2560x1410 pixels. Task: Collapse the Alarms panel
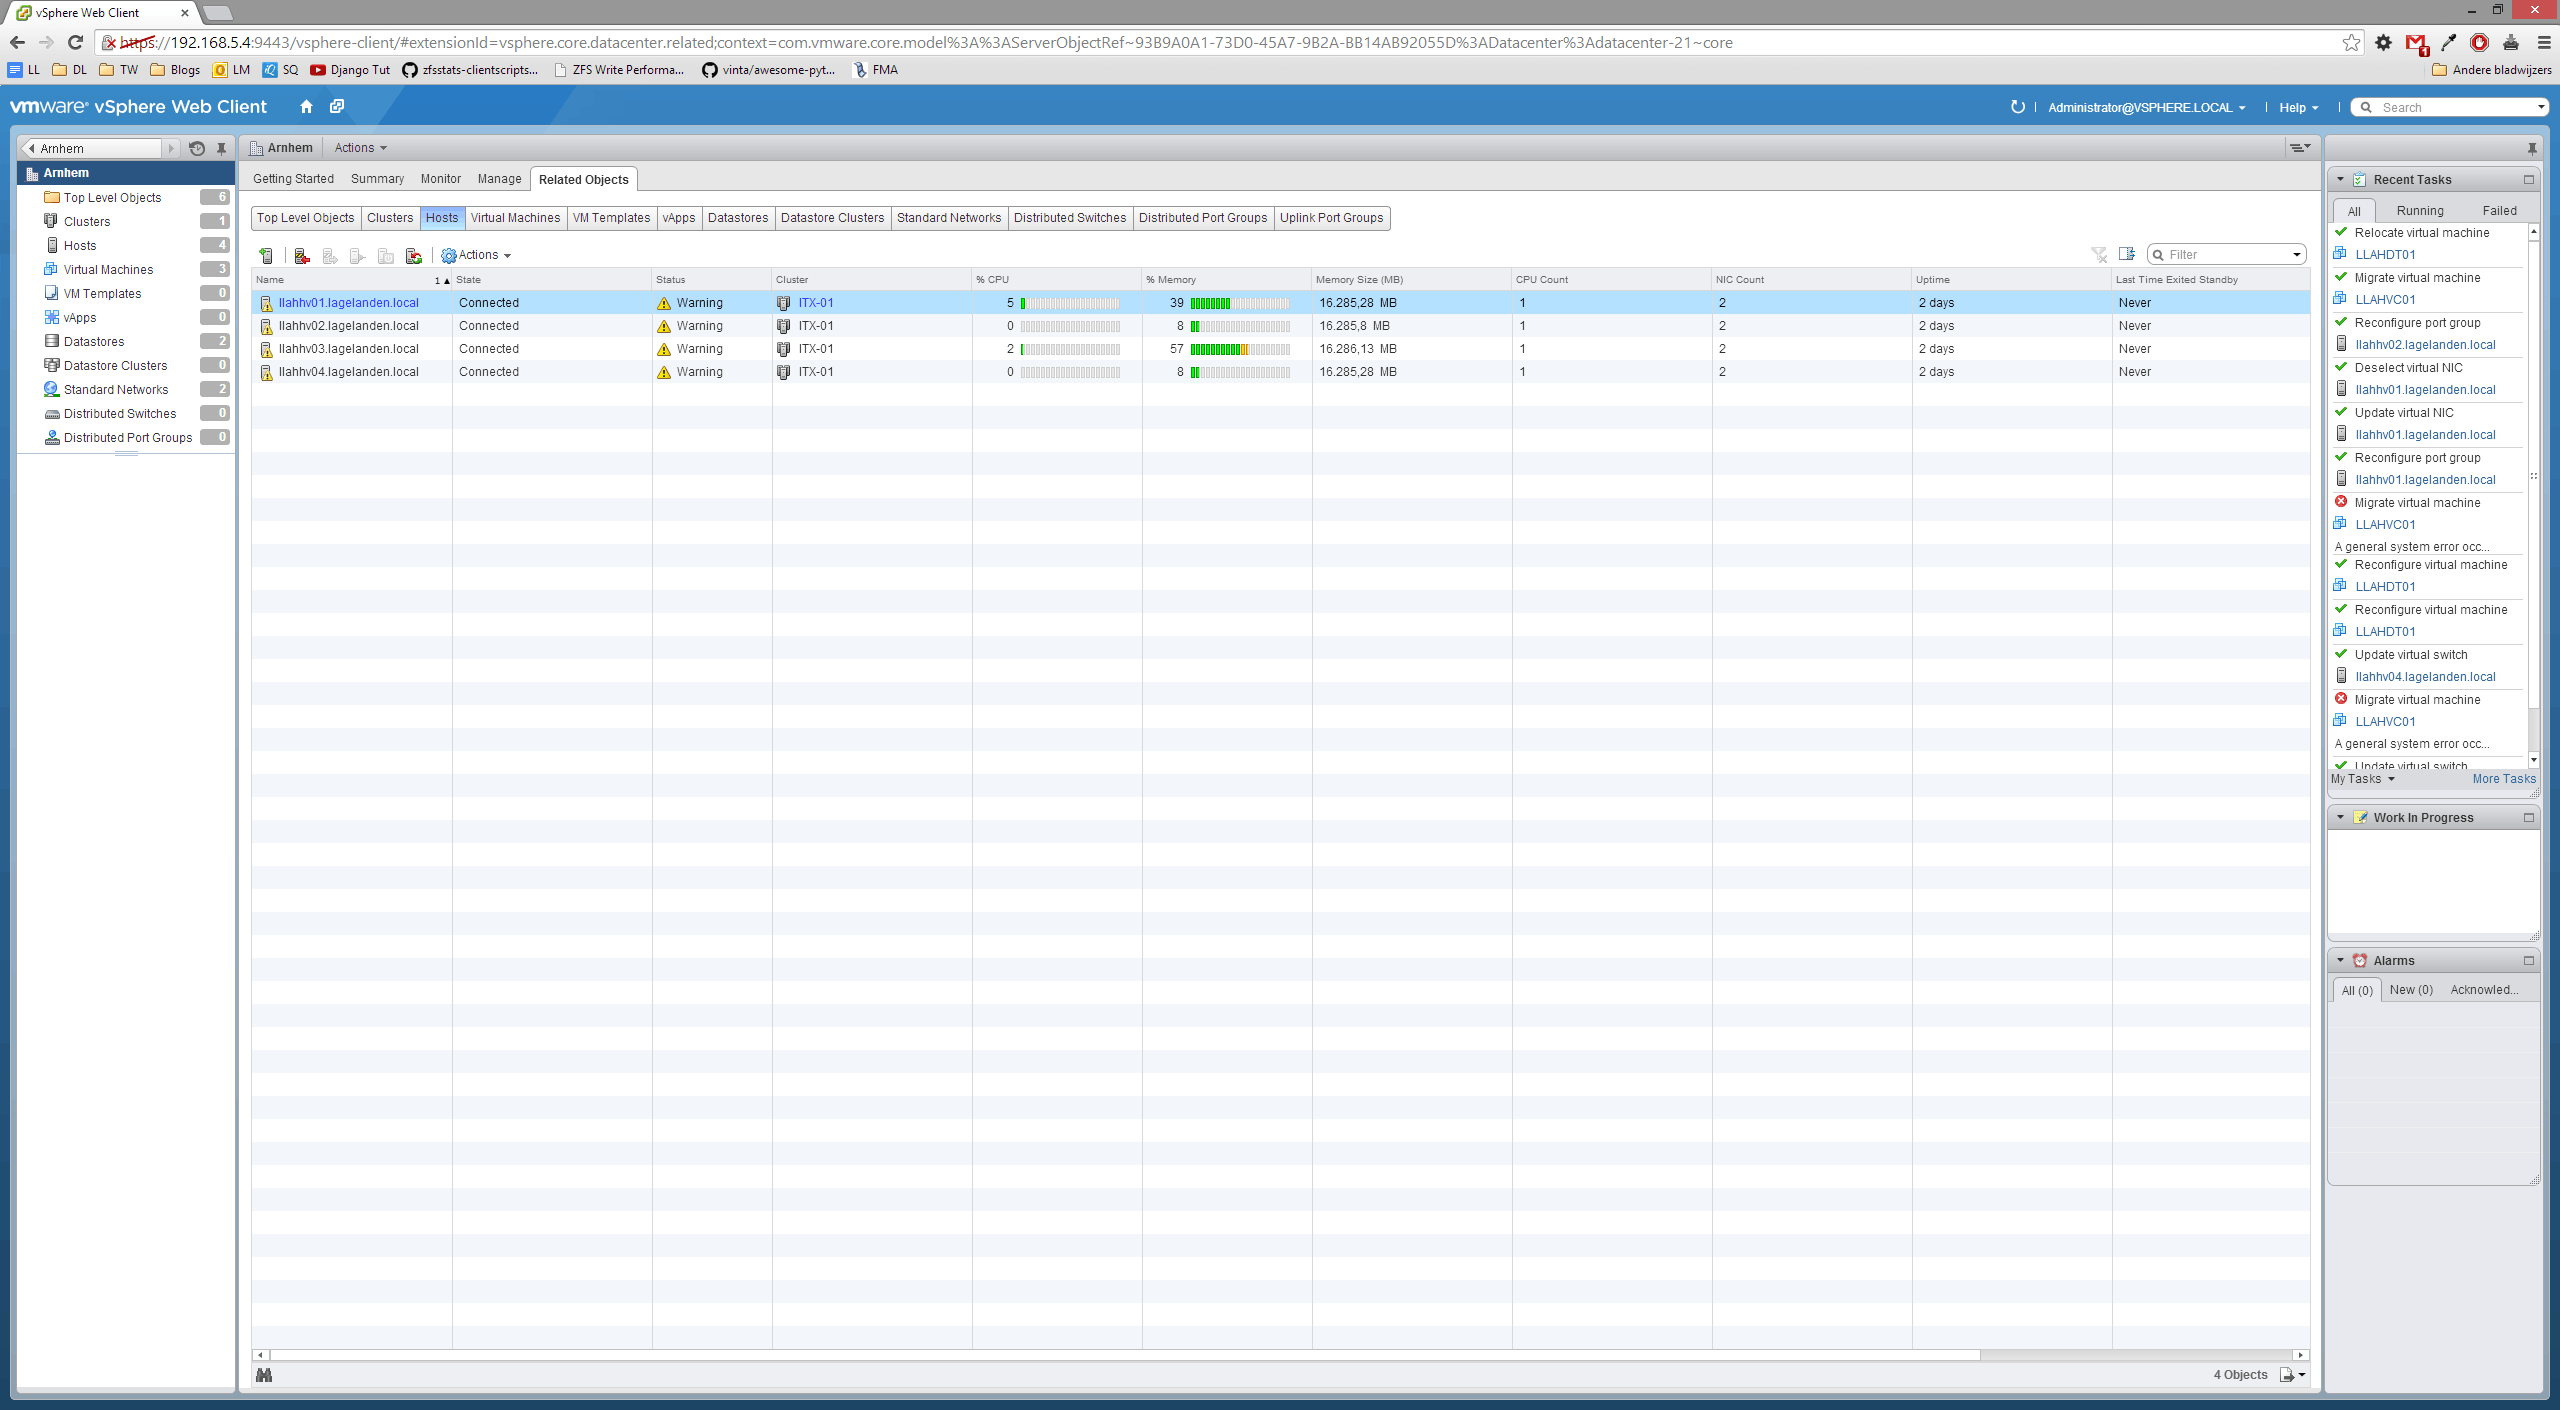point(2340,960)
